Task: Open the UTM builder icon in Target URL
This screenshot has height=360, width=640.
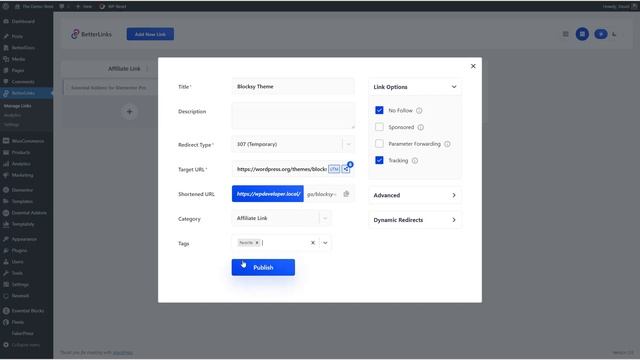Action: [334, 169]
